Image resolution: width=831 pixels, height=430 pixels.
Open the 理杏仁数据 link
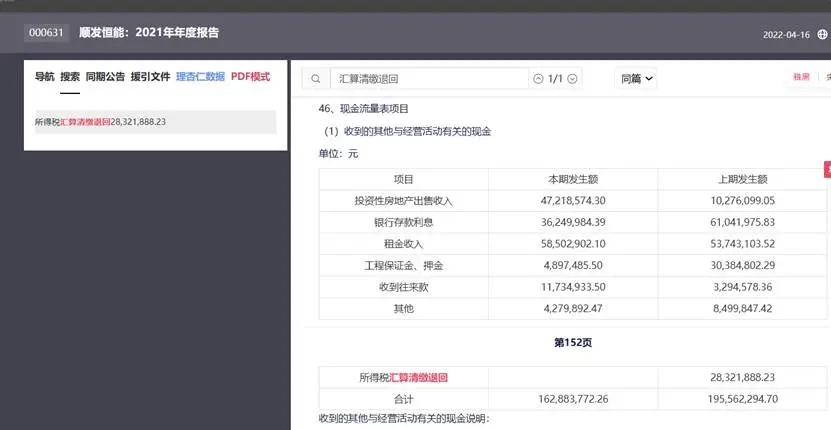click(x=200, y=77)
